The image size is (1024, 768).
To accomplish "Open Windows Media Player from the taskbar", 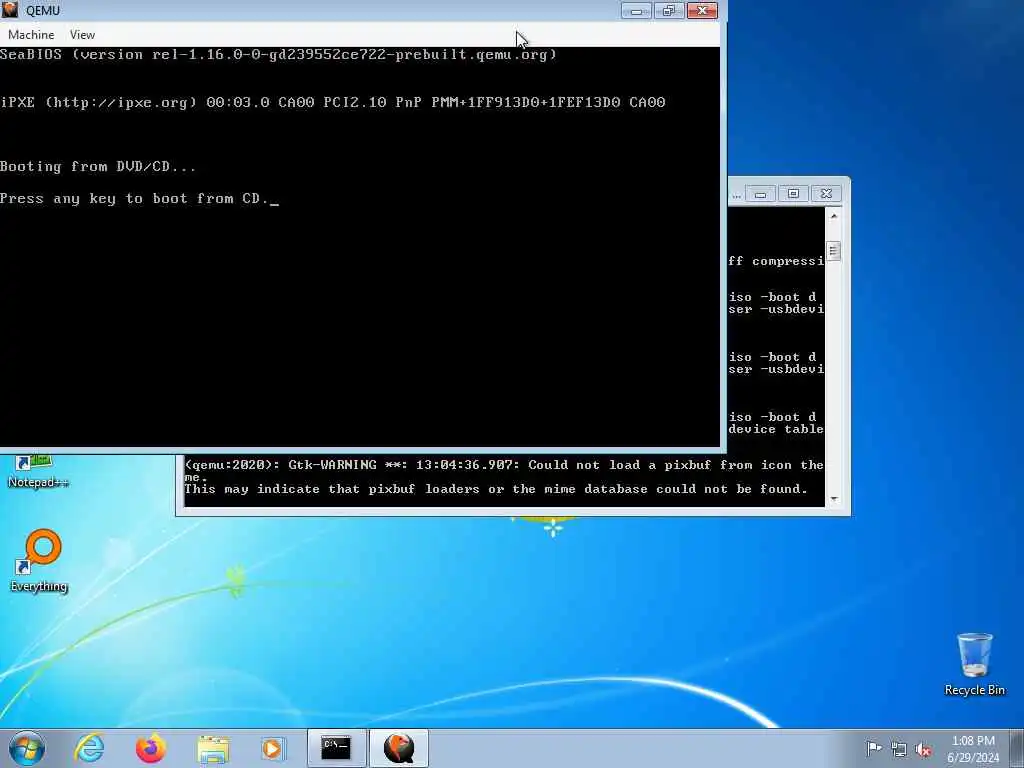I will [x=273, y=748].
